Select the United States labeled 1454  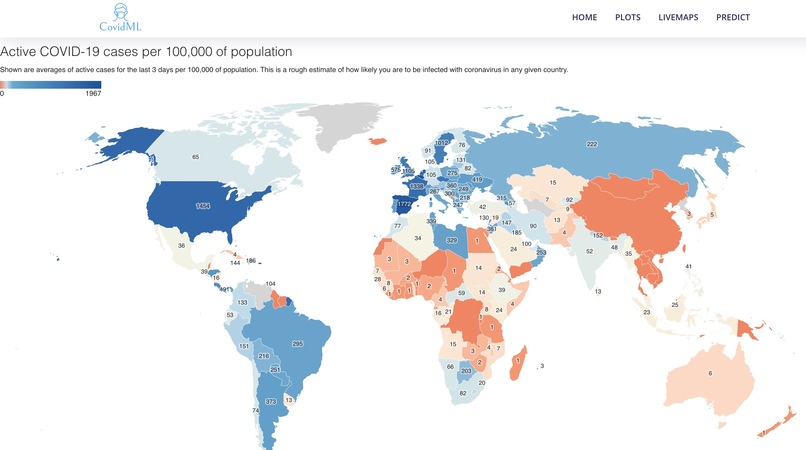pyautogui.click(x=203, y=206)
